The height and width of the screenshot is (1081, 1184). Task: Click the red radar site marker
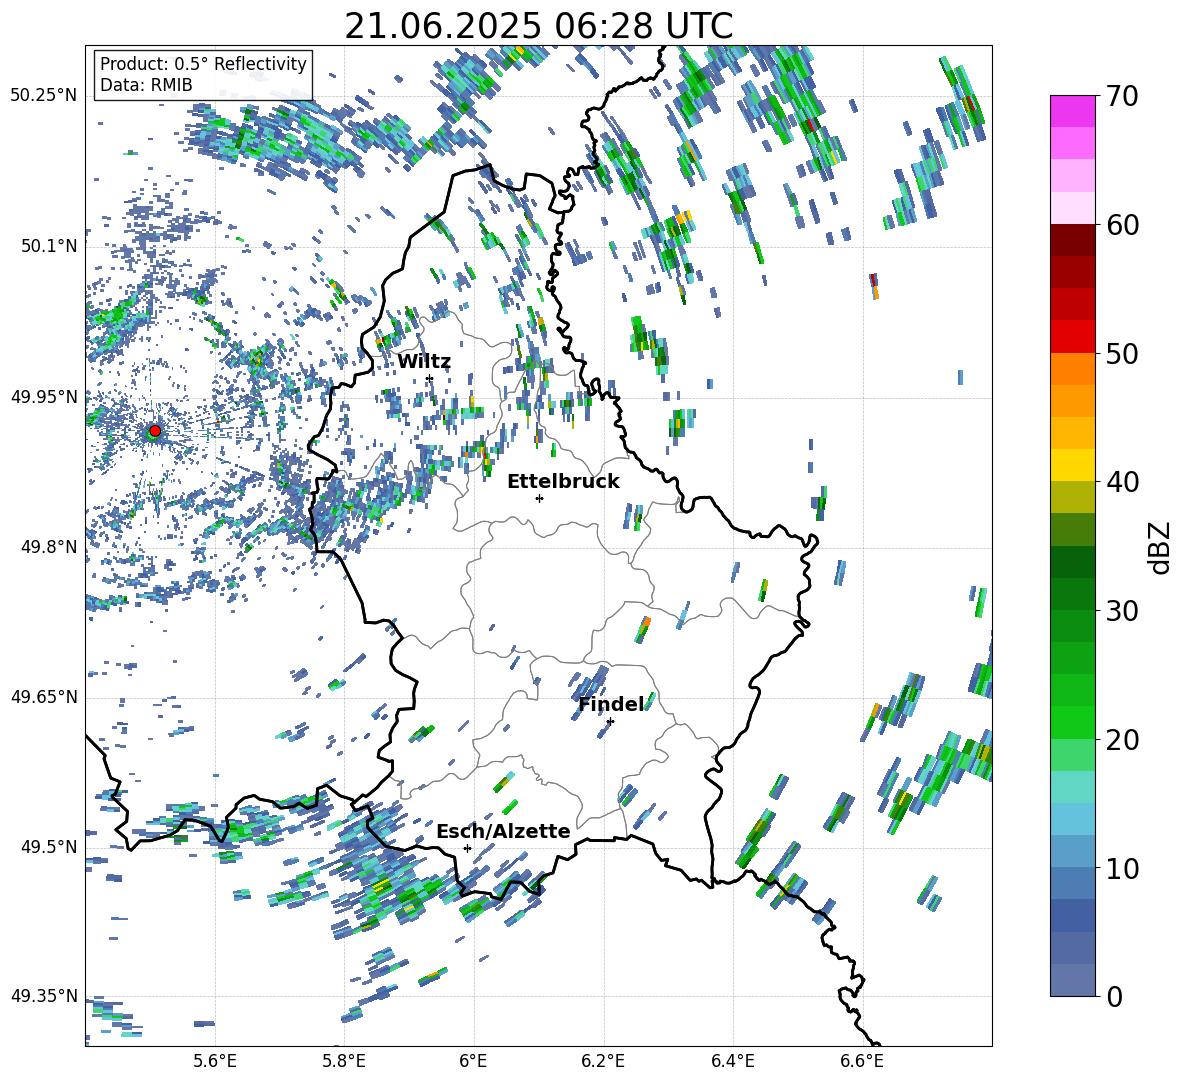[x=155, y=430]
